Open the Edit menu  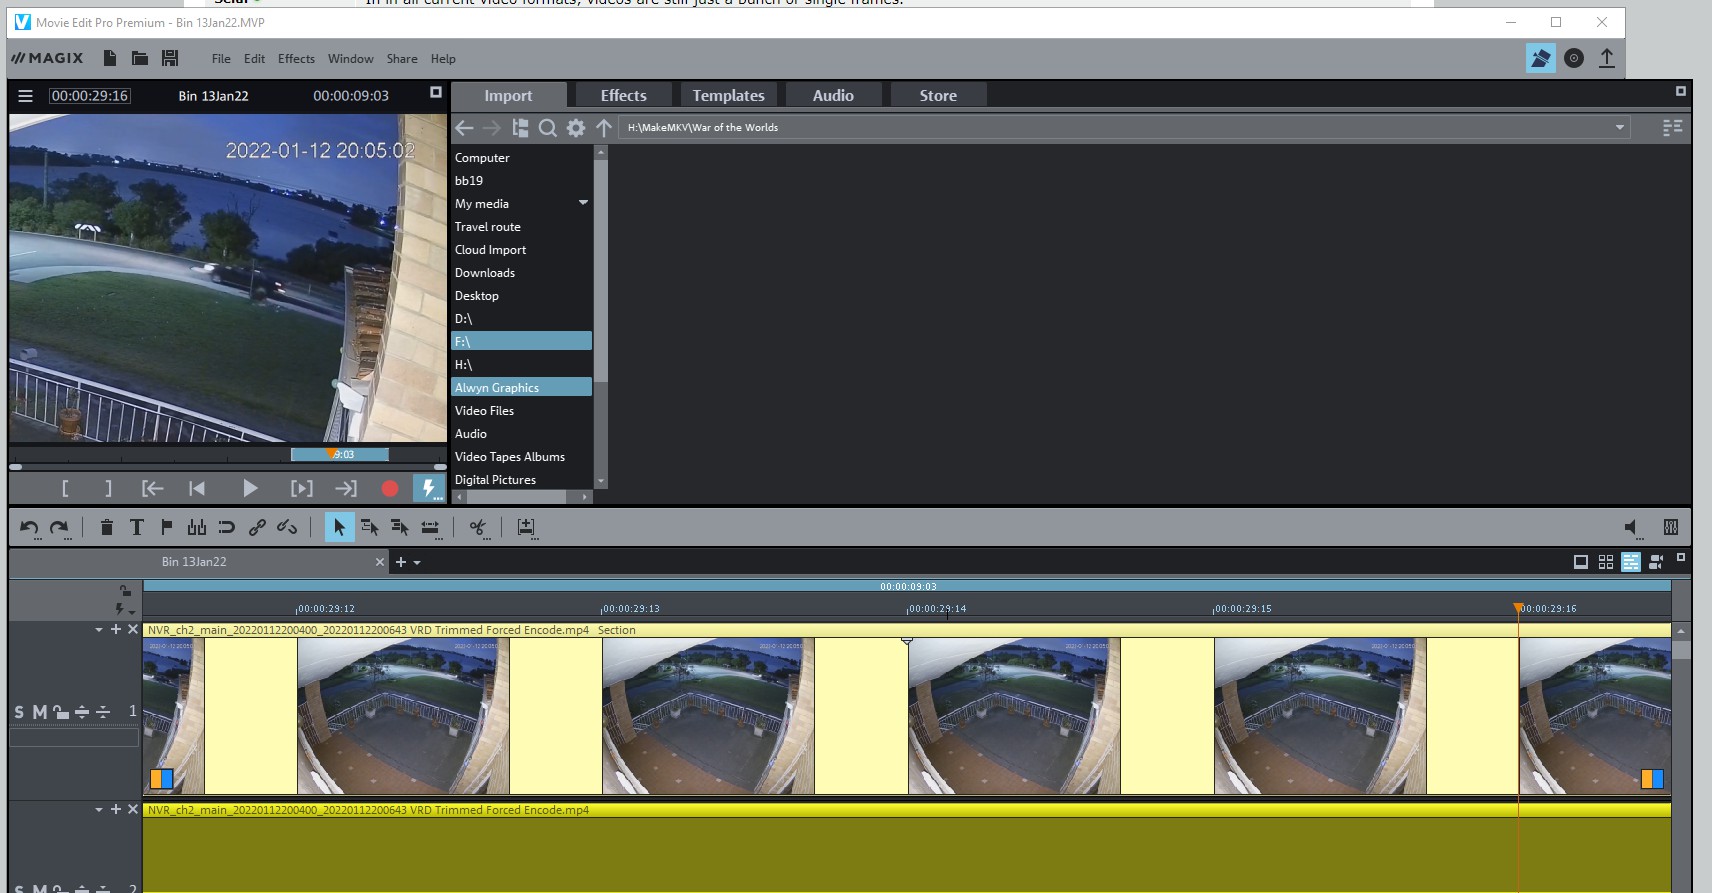(x=255, y=59)
